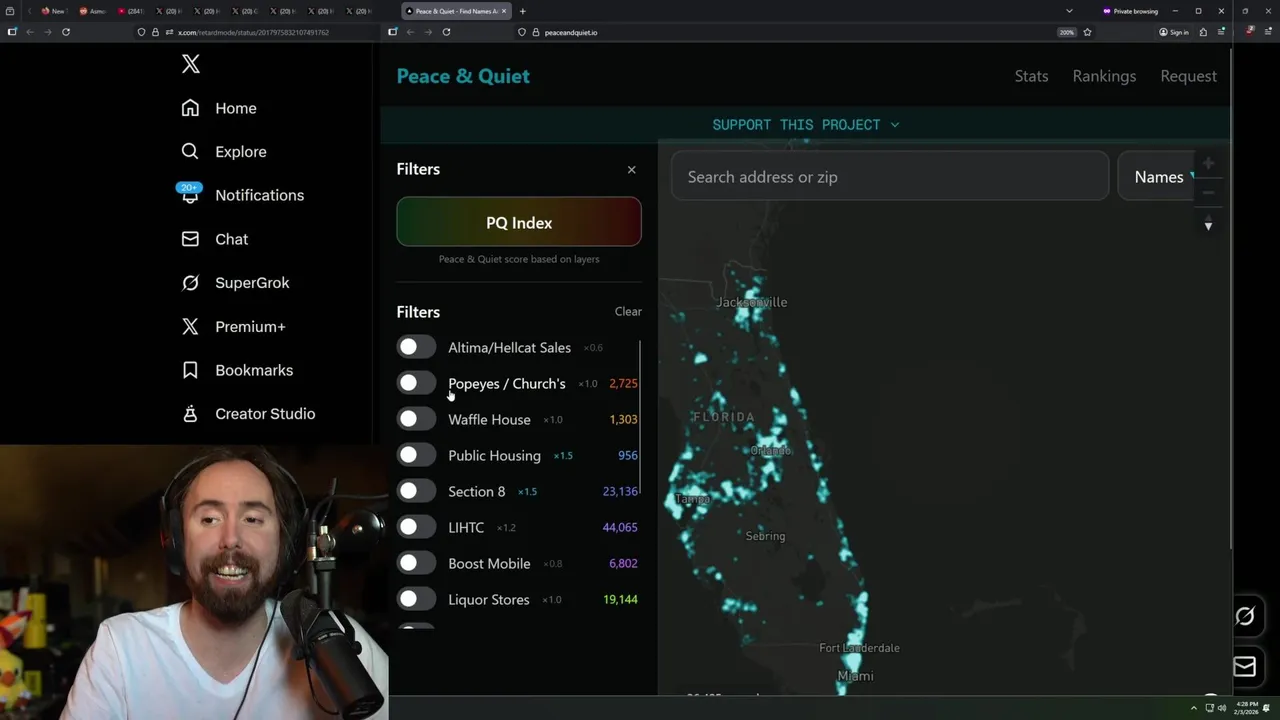Toggle Section 8 filter
Image resolution: width=1280 pixels, height=720 pixels.
[416, 491]
